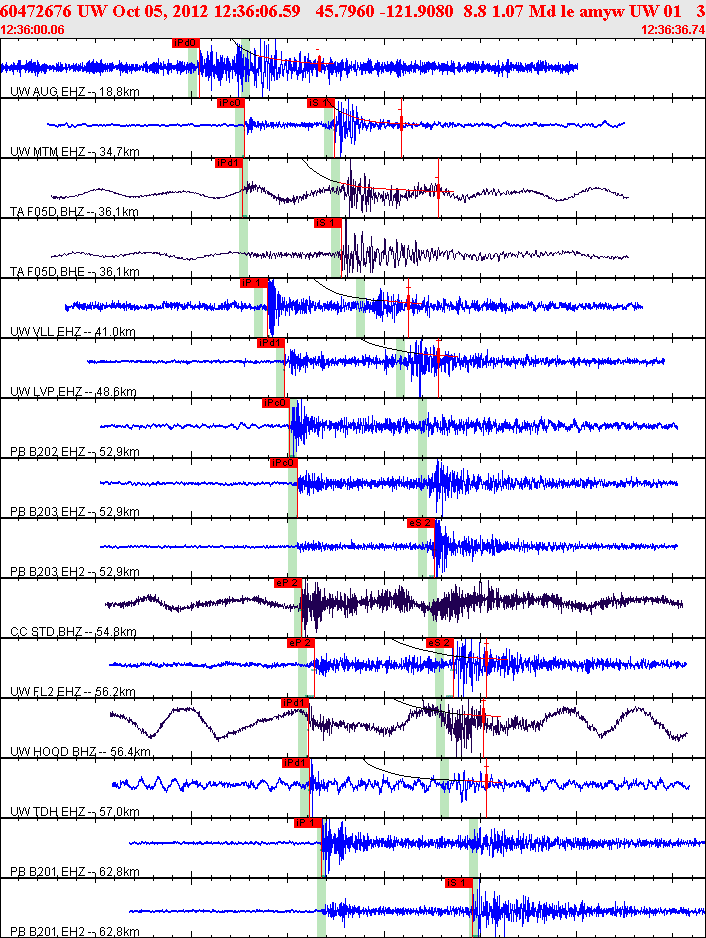Select the iP 1 pick flag on UW VLL trace
706x938 pixels.
(x=254, y=283)
